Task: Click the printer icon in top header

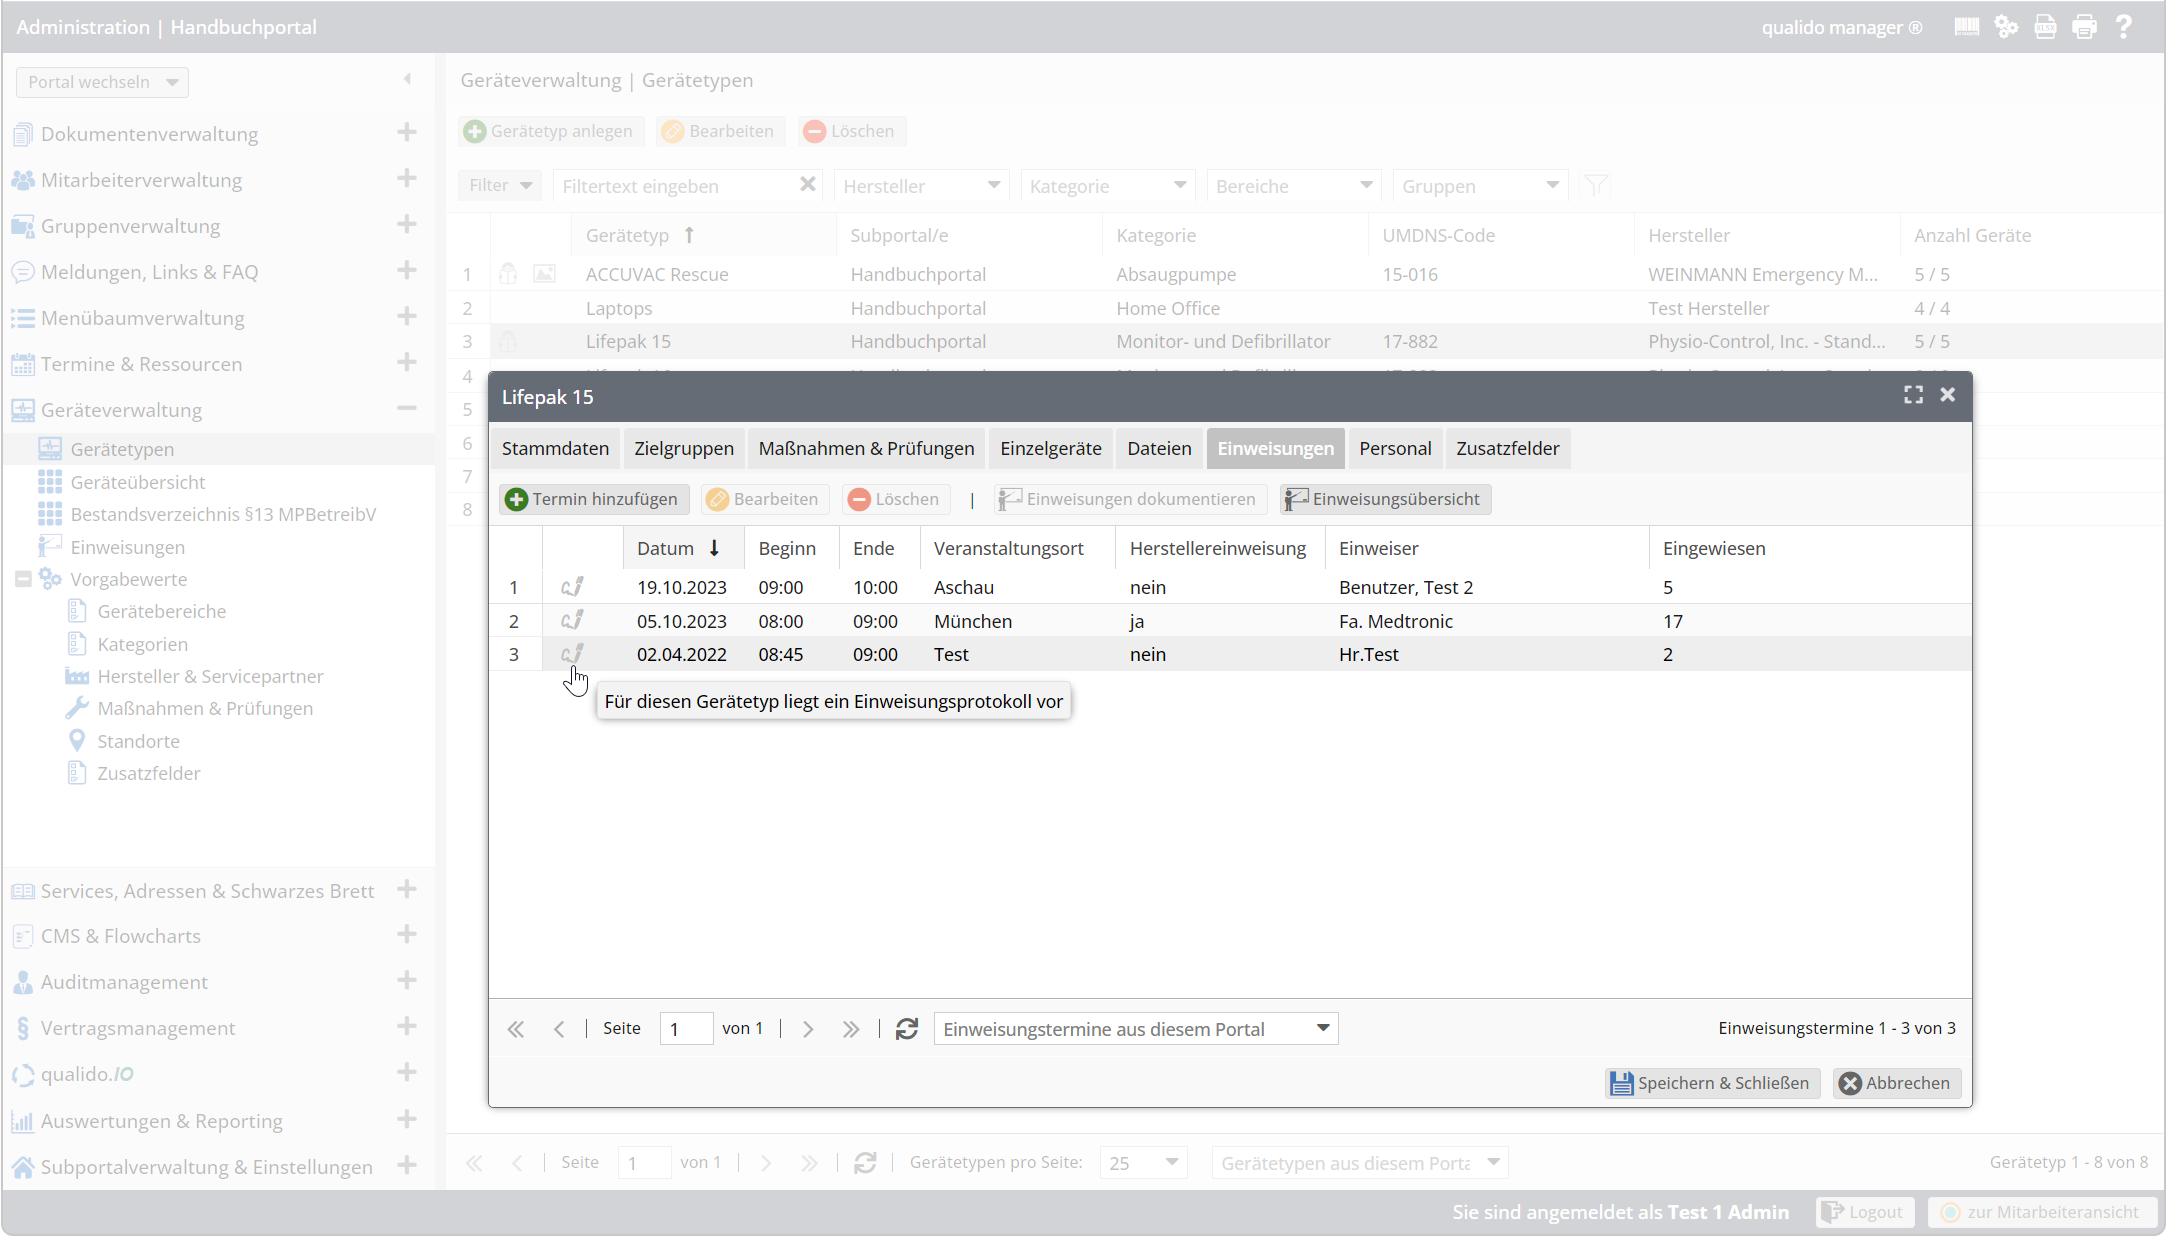Action: 2084,27
